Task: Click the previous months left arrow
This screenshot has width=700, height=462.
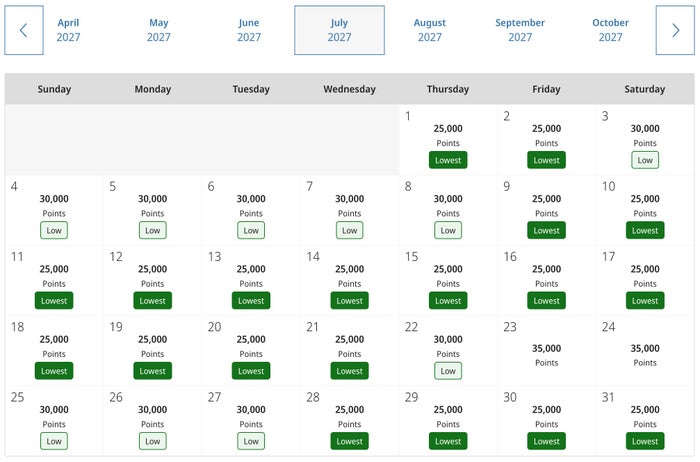Action: pos(24,30)
